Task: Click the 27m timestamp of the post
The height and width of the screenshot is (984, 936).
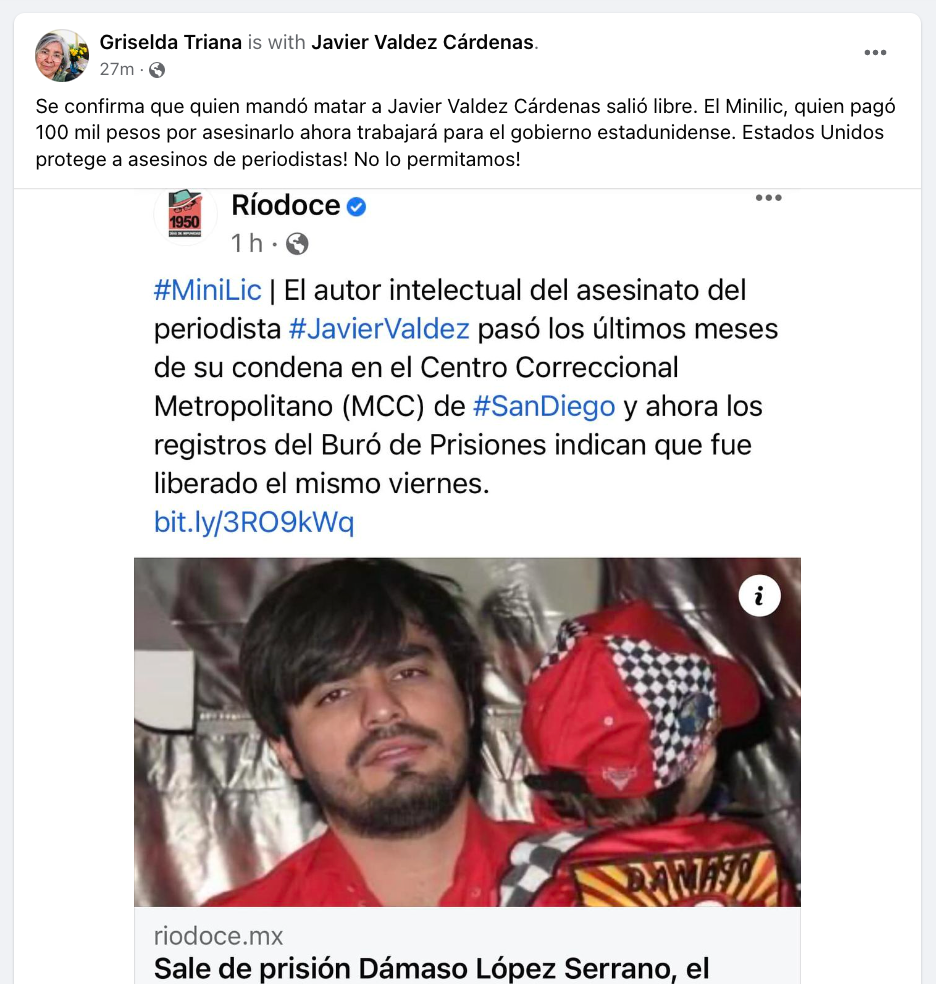Action: pos(117,69)
